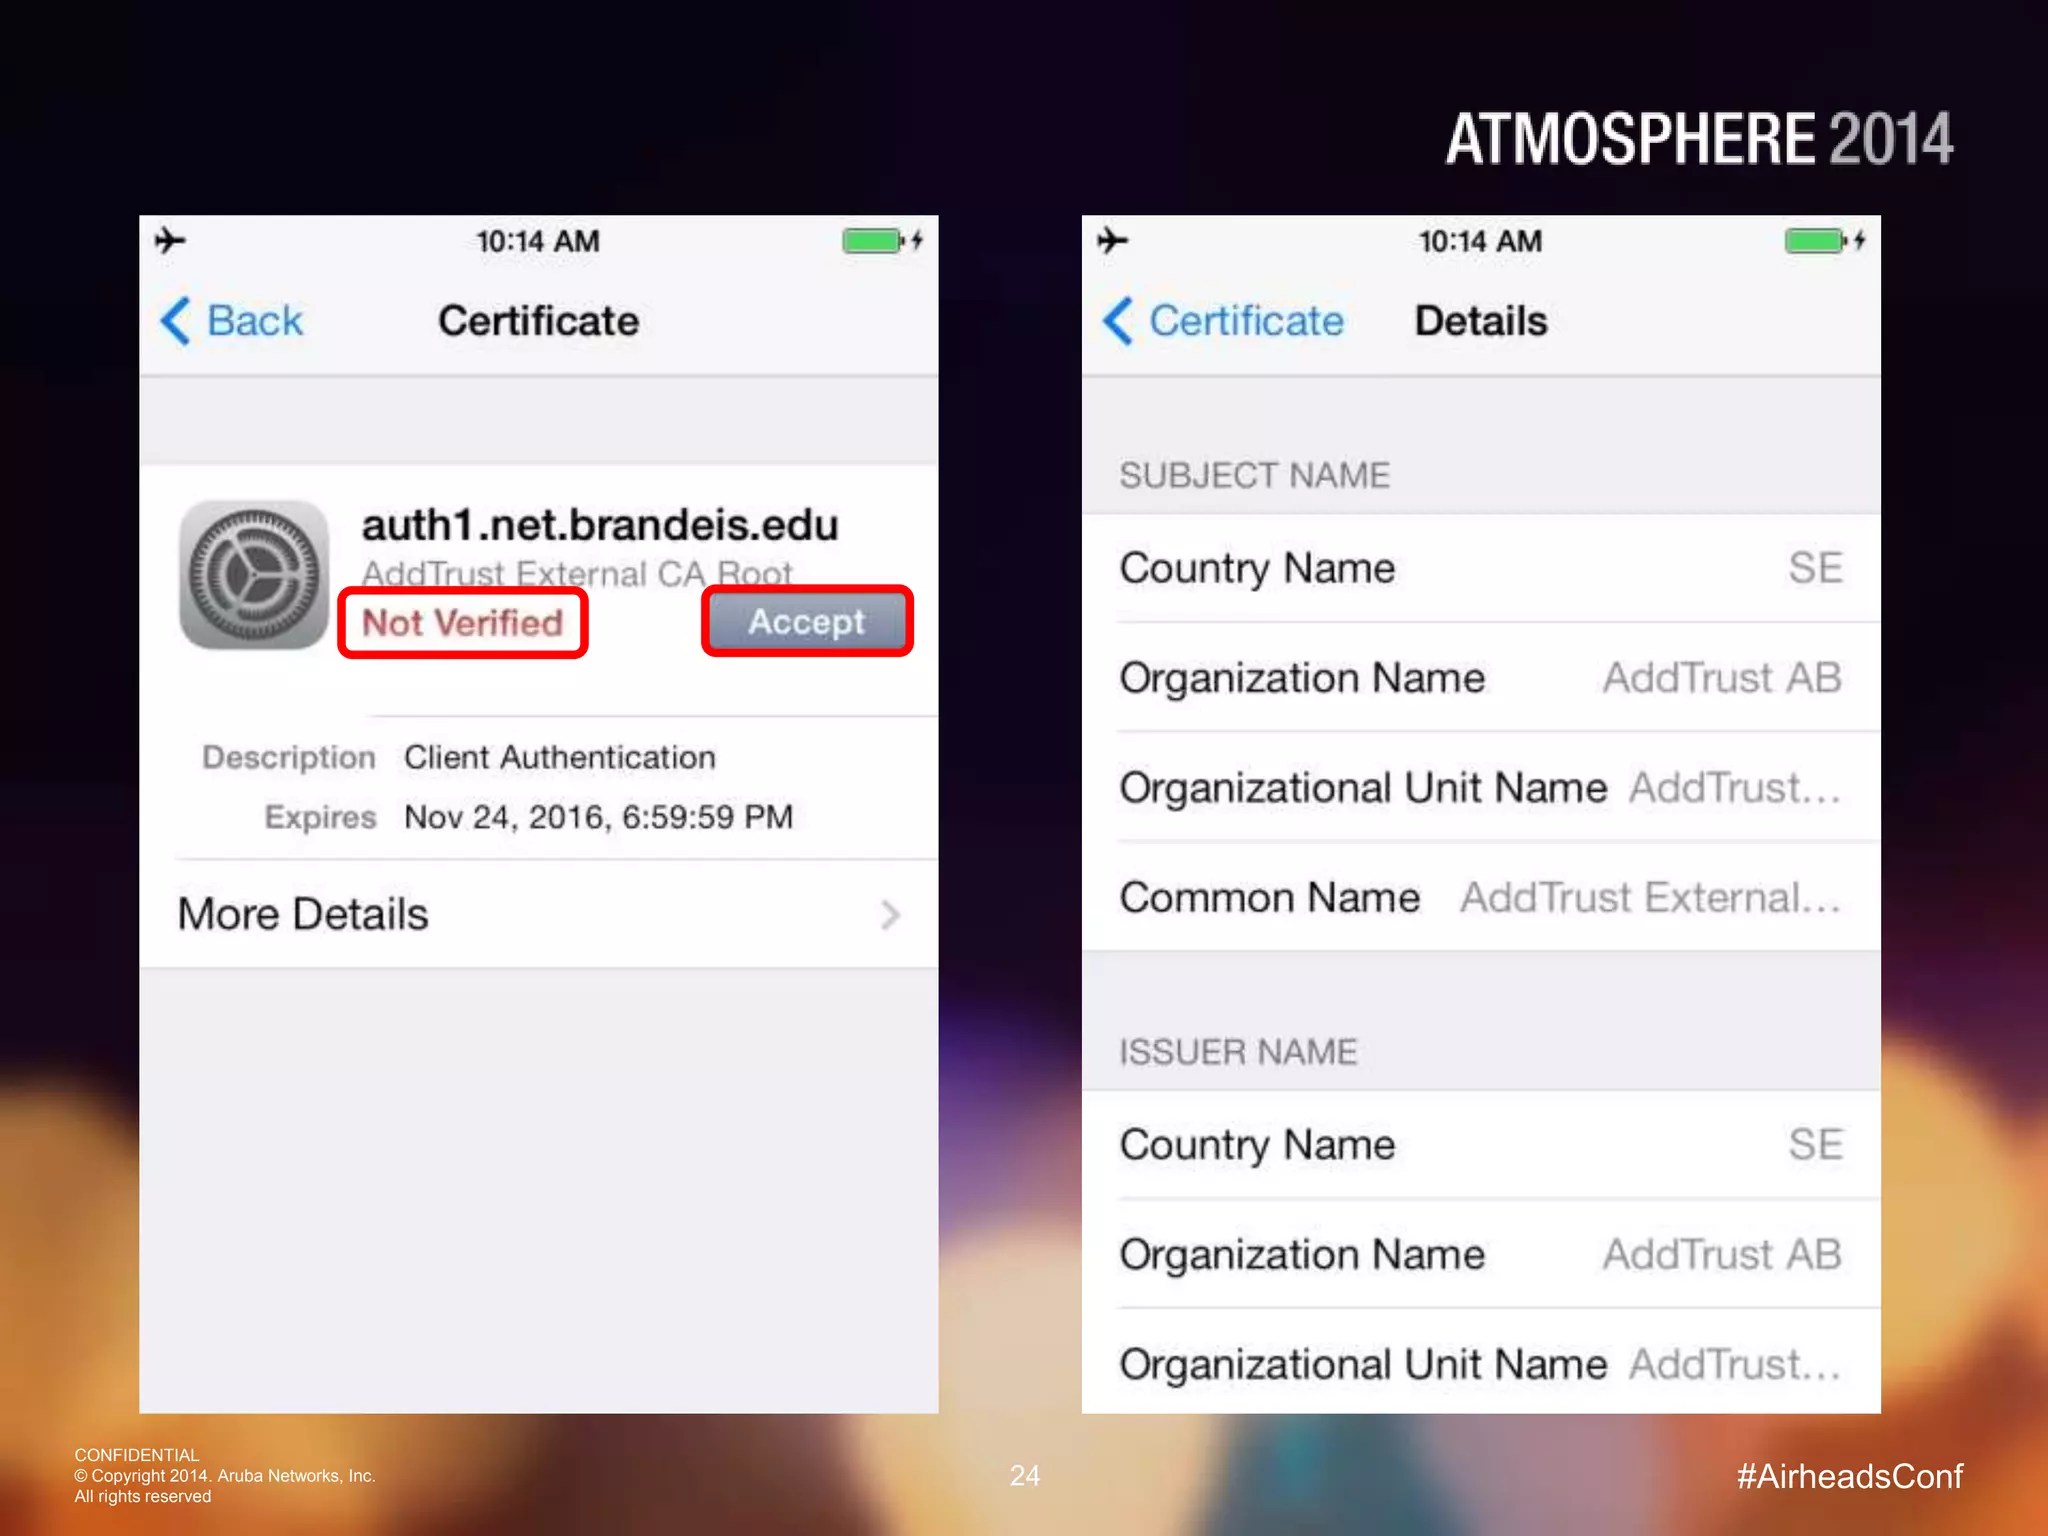The height and width of the screenshot is (1536, 2048).
Task: Tap the 10:14 AM clock on the left phone
Action: pos(538,241)
